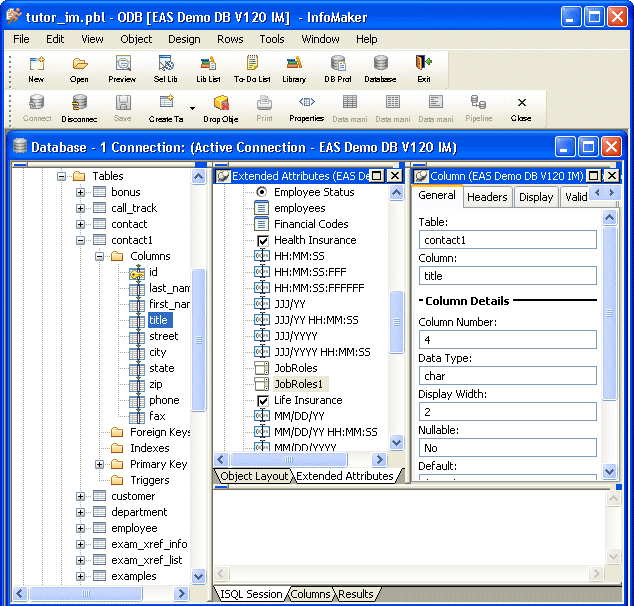Switch to the Headers tab

[x=487, y=197]
